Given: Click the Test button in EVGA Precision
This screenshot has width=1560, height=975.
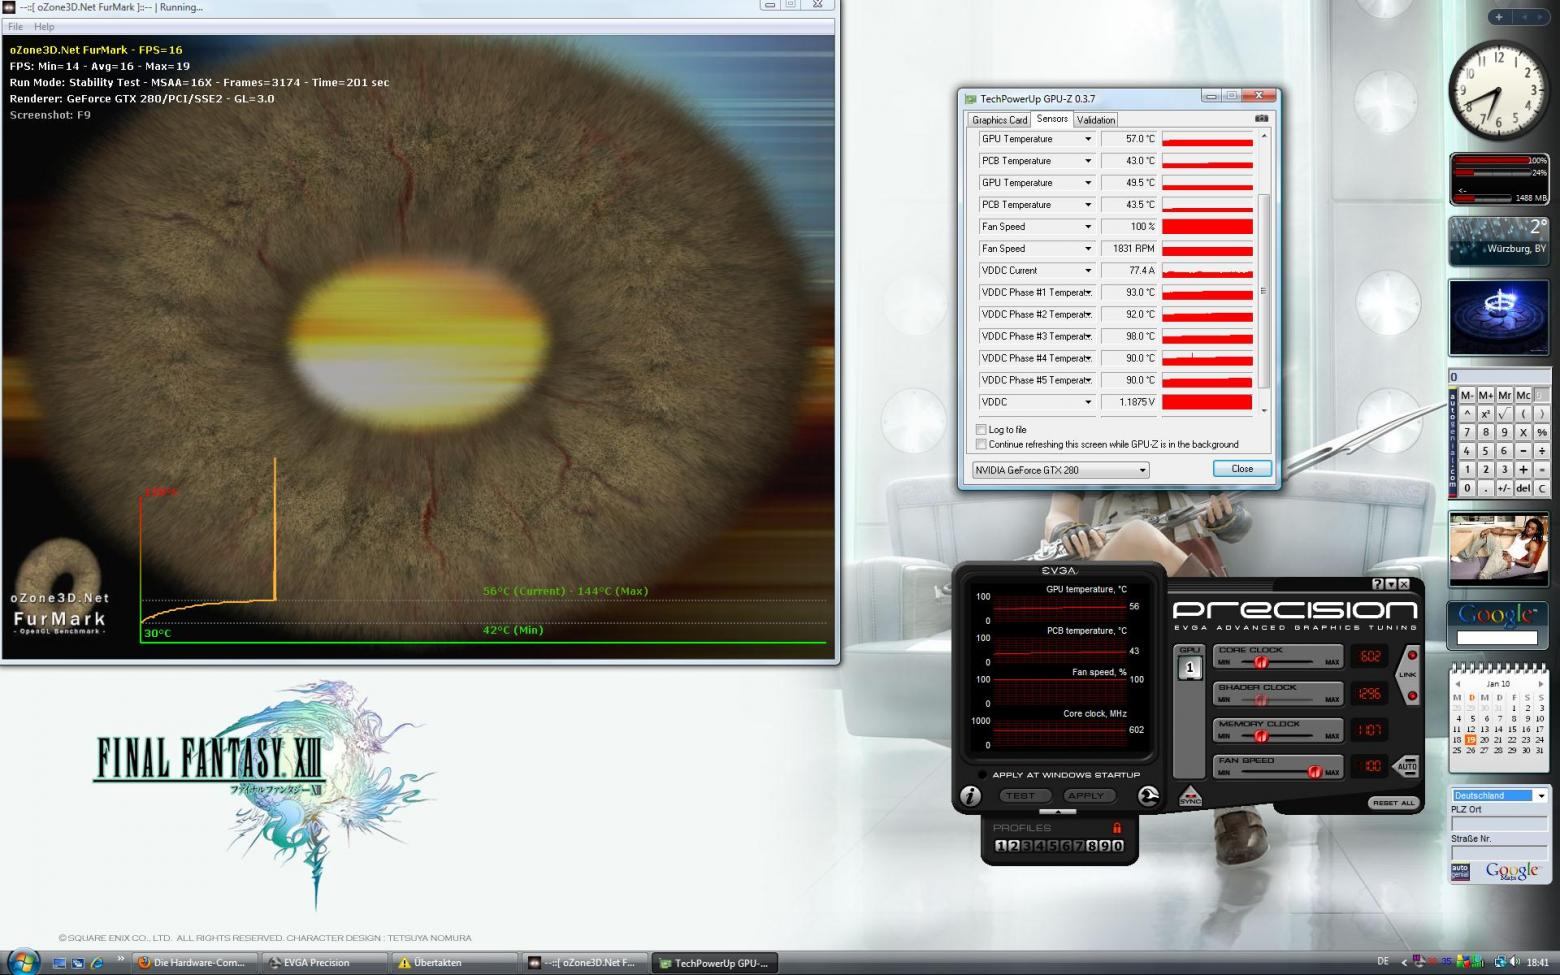Looking at the screenshot, I should 1025,796.
